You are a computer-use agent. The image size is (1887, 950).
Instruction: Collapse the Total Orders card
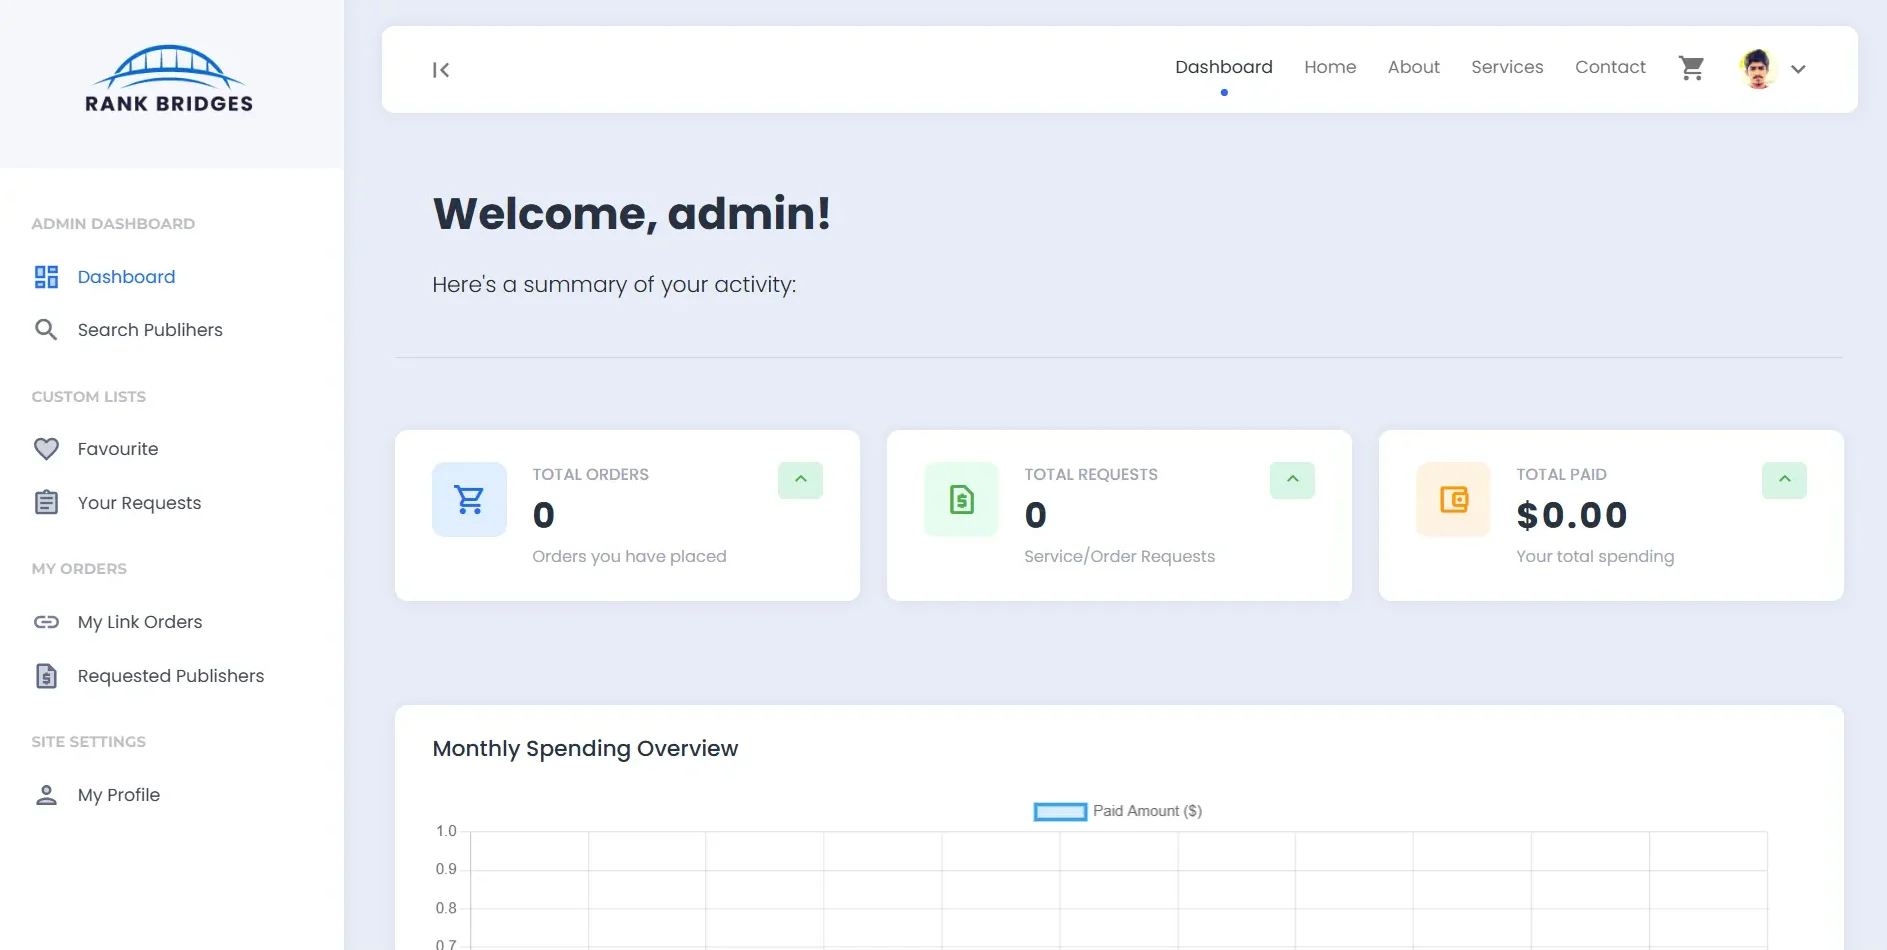[799, 480]
